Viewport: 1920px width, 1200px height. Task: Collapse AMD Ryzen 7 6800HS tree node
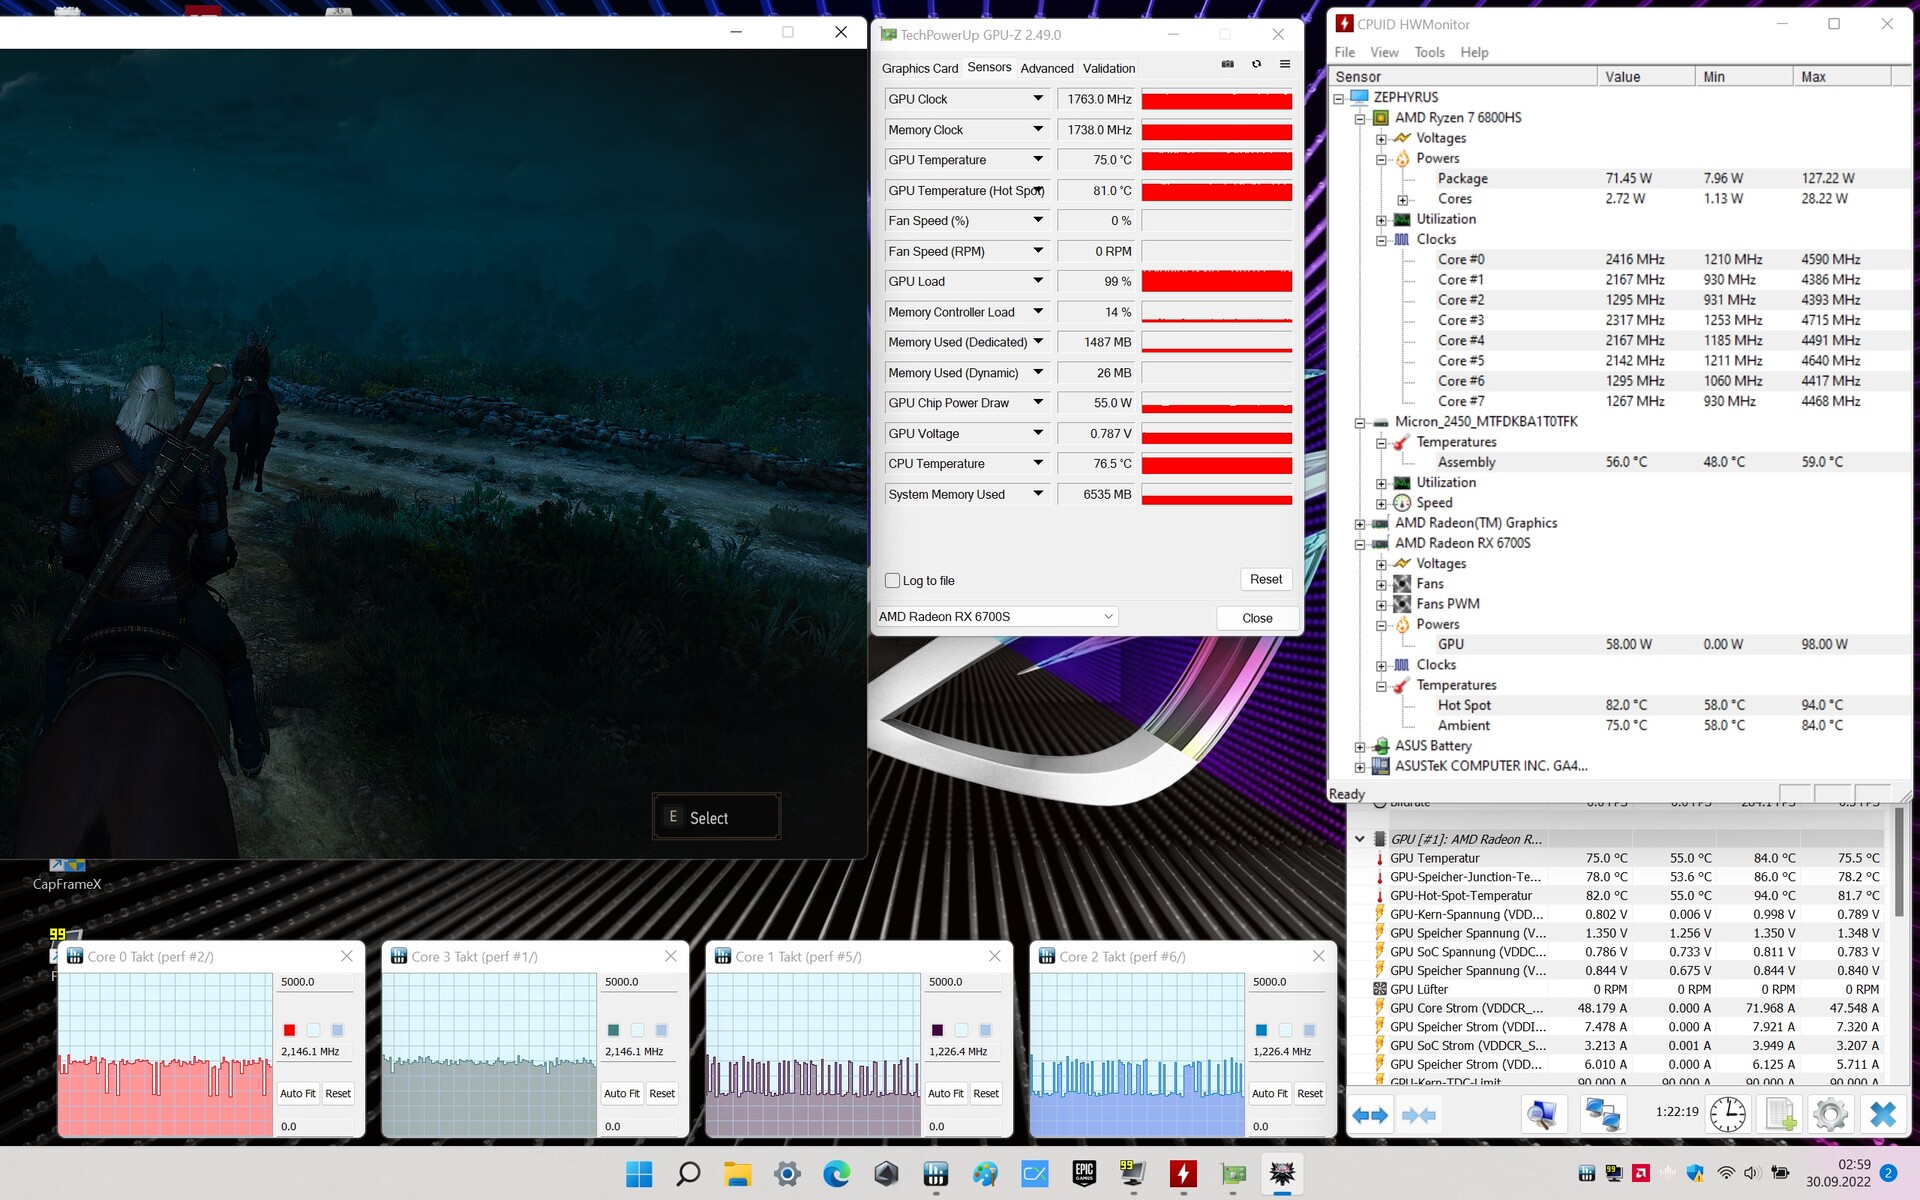click(x=1359, y=118)
